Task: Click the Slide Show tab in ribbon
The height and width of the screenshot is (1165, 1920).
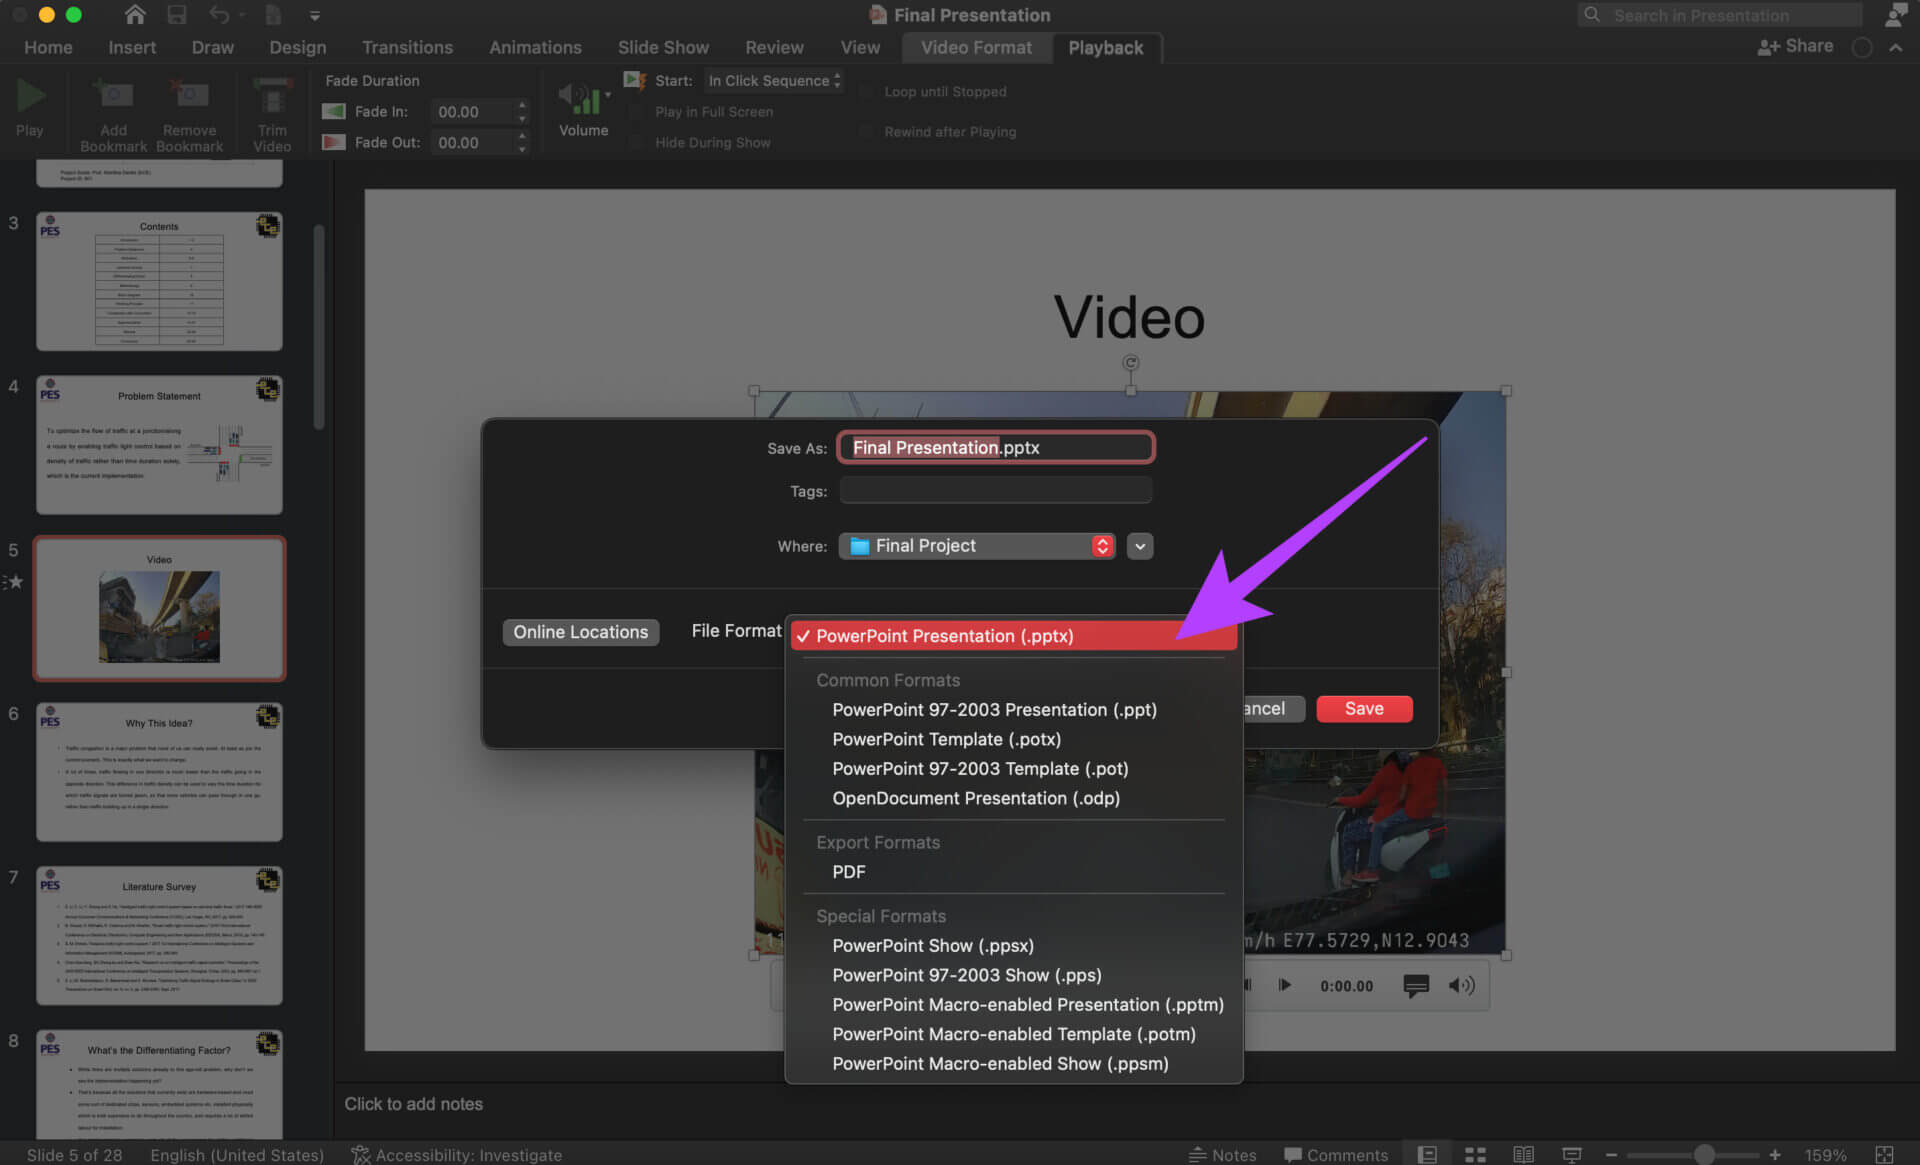Action: tap(664, 47)
